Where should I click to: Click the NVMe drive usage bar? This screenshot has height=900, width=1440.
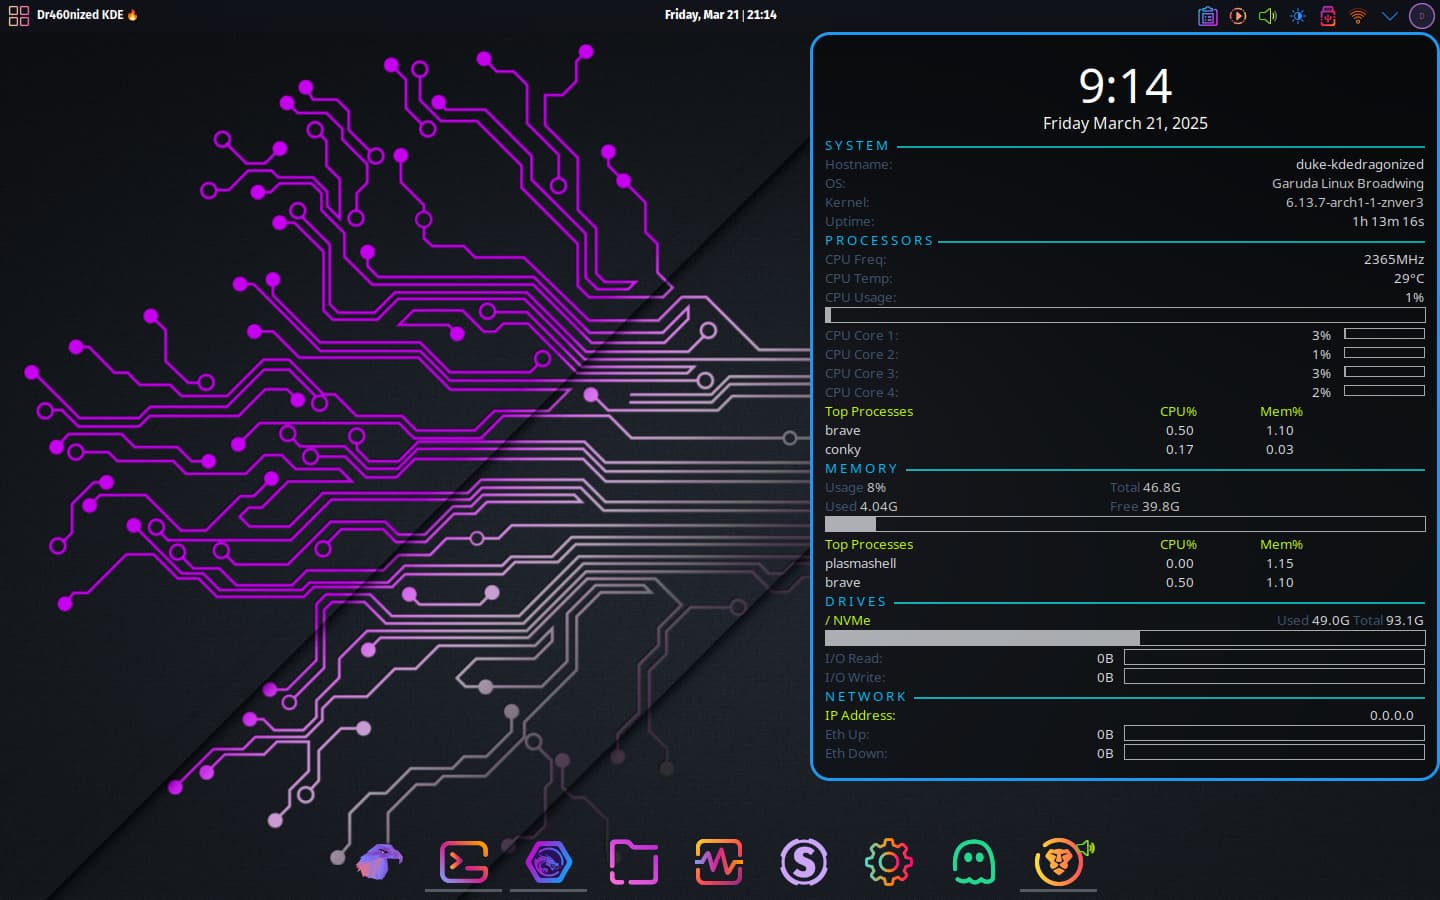(1125, 638)
